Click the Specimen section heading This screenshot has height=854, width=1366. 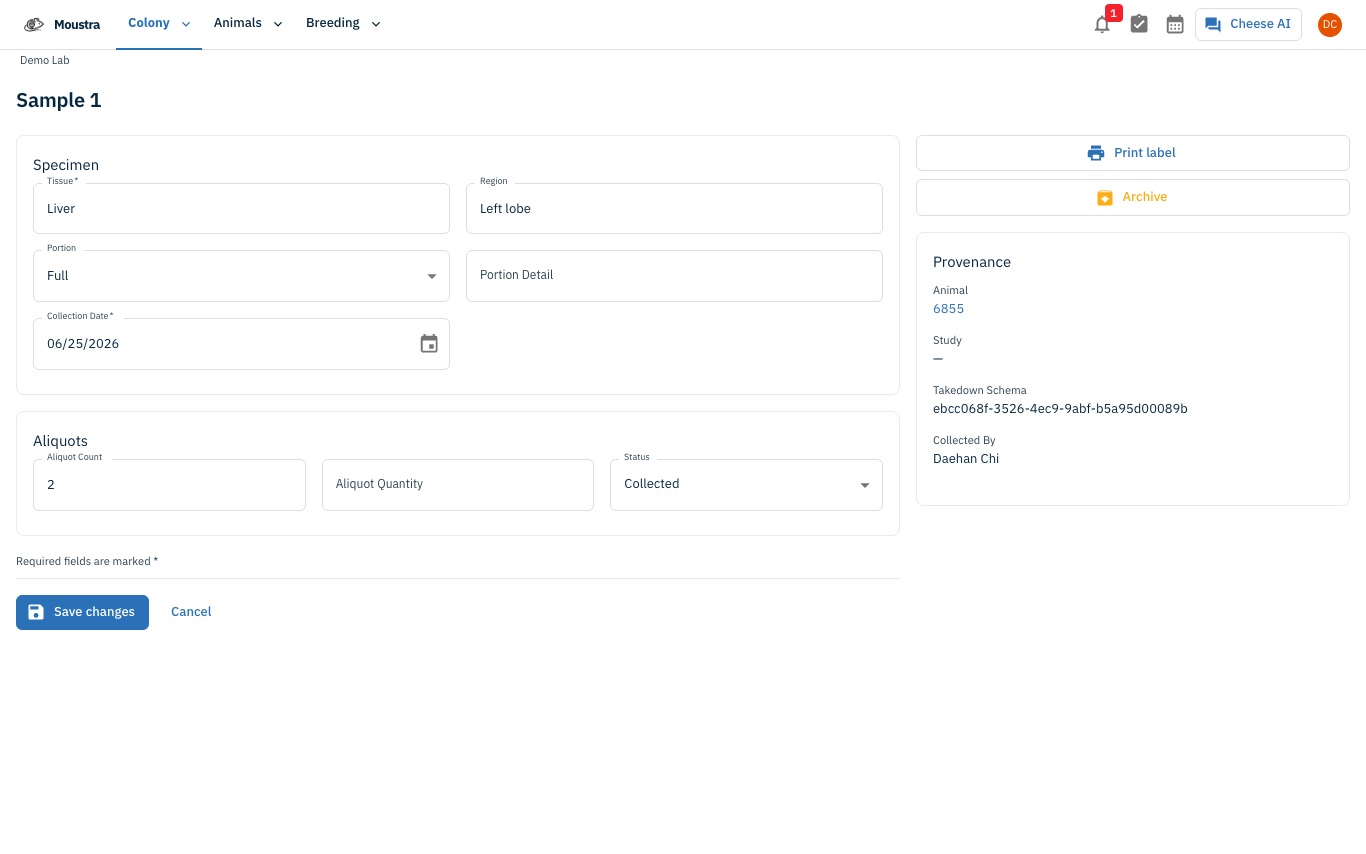point(66,165)
